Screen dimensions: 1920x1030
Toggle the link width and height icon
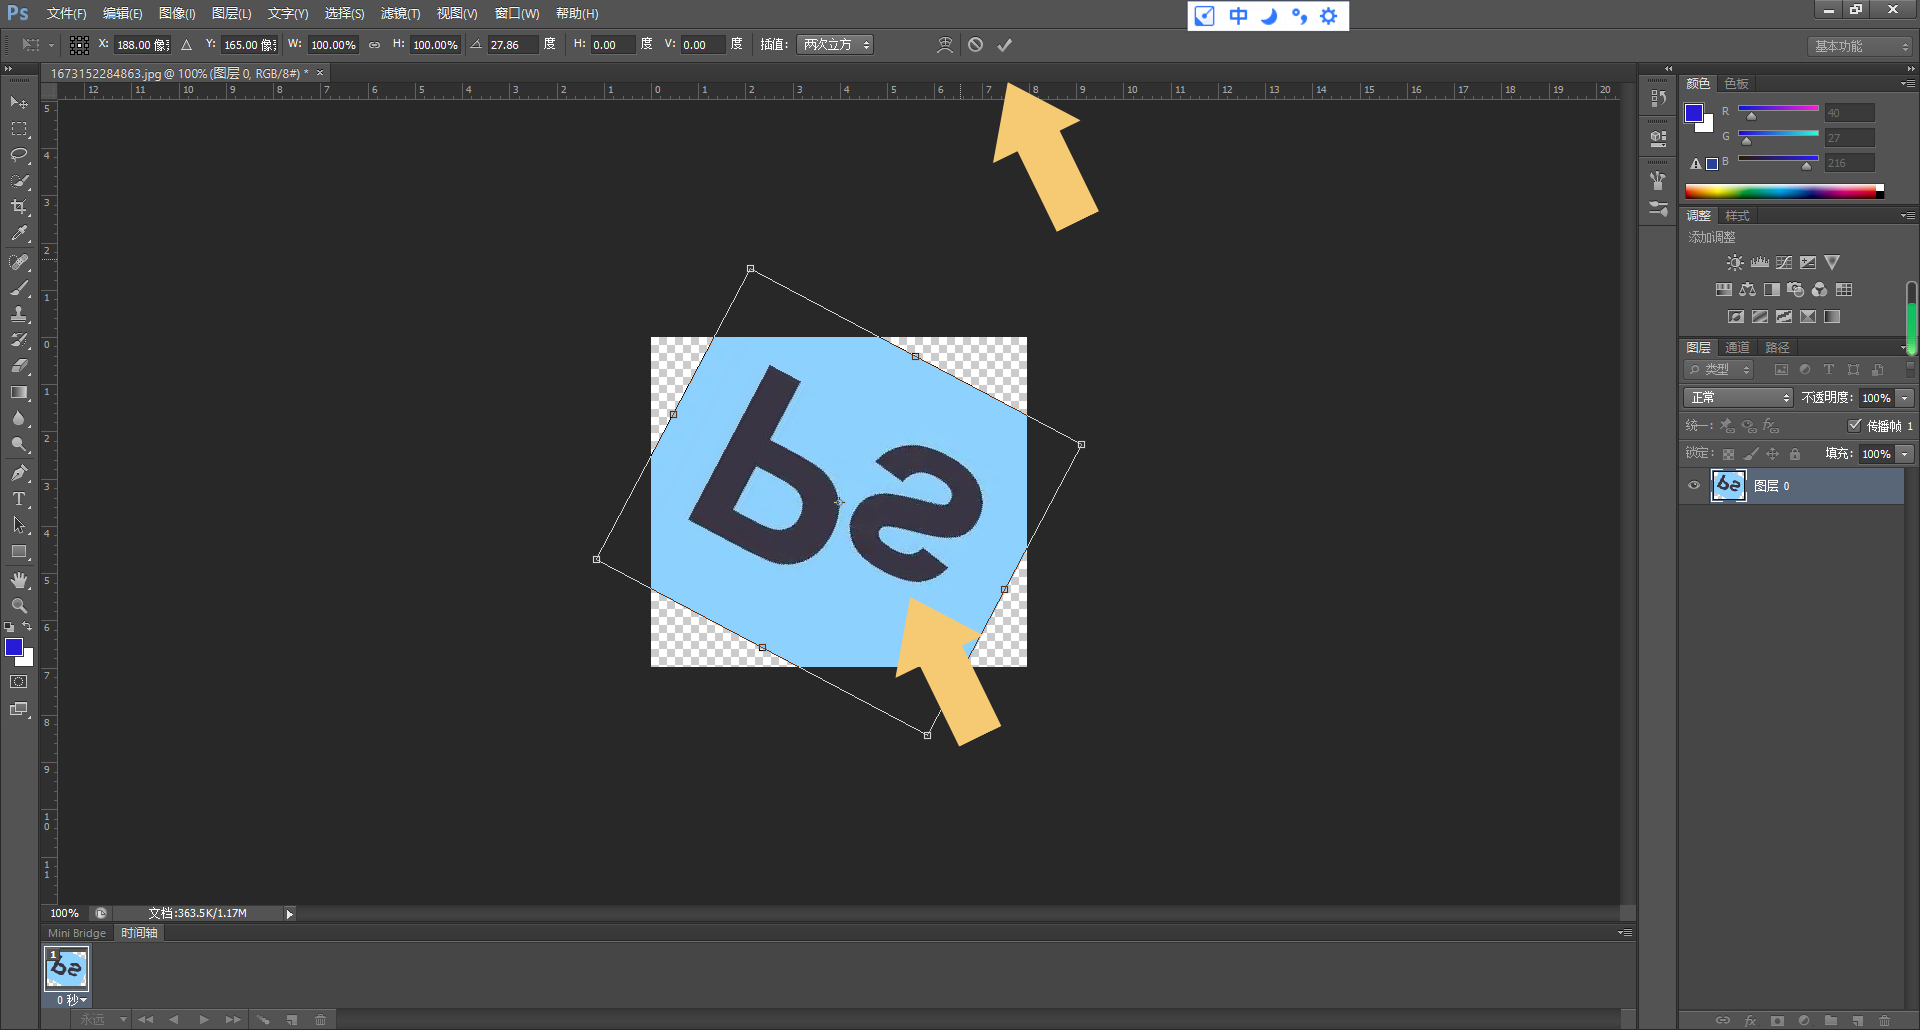pyautogui.click(x=375, y=45)
